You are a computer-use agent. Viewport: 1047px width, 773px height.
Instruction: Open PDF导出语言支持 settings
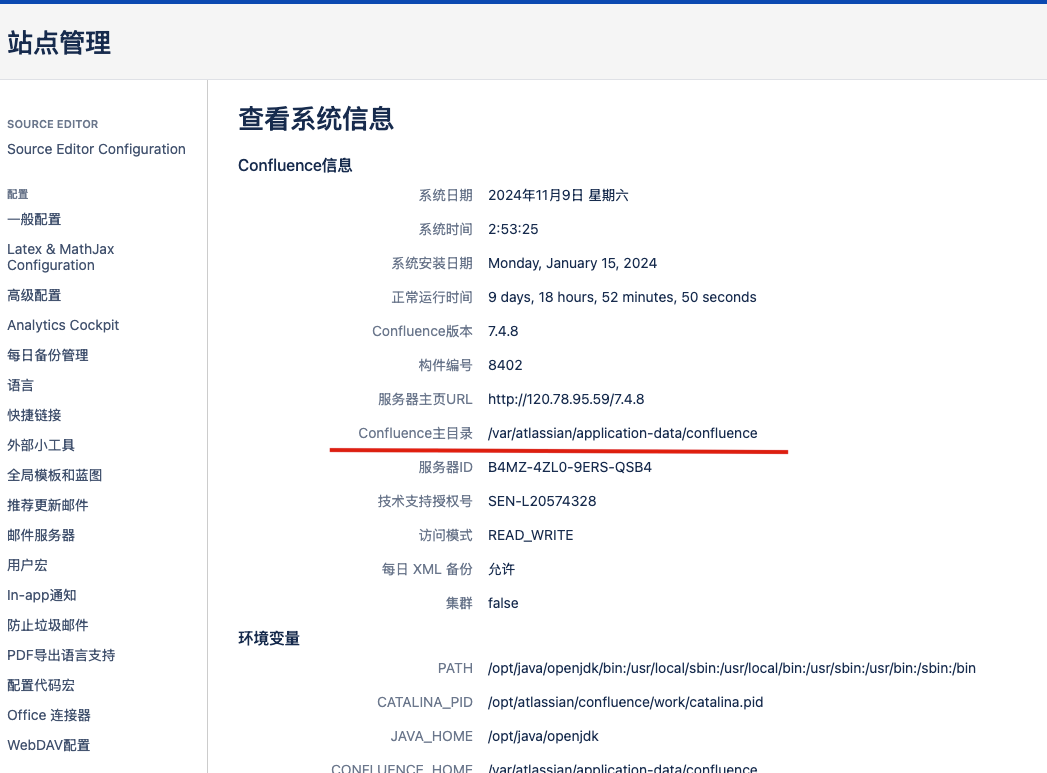coord(61,656)
